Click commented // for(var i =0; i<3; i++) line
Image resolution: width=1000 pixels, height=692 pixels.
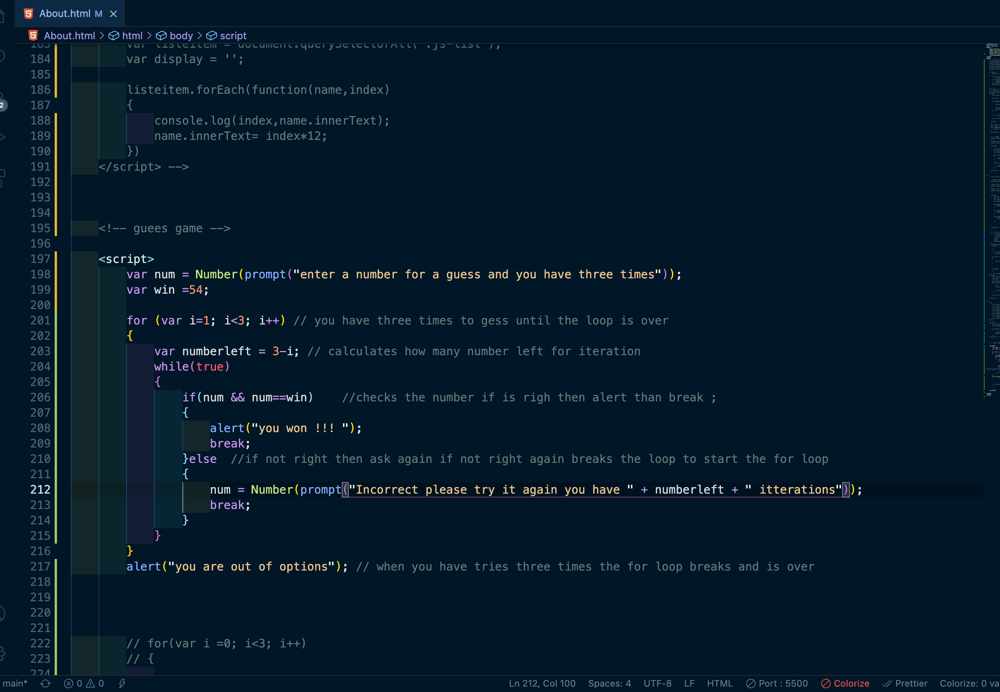coord(216,644)
